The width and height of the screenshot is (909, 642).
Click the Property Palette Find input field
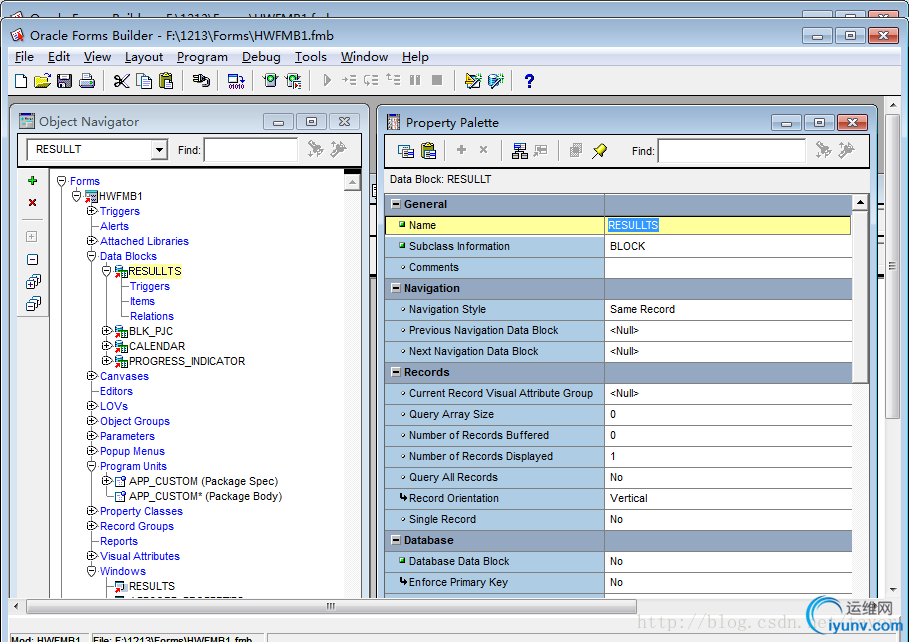(730, 151)
